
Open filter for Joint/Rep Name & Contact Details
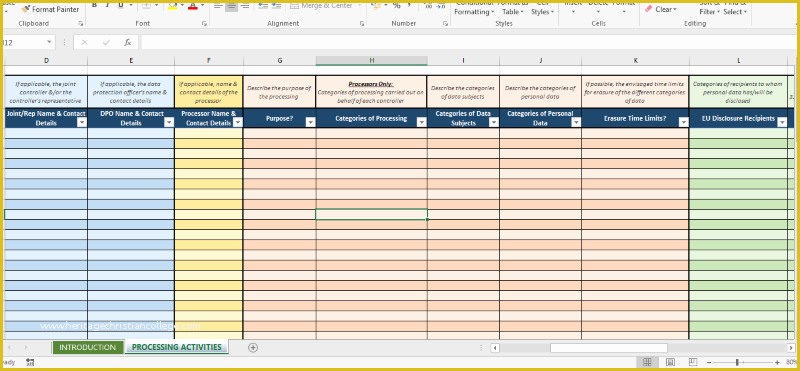[x=82, y=122]
